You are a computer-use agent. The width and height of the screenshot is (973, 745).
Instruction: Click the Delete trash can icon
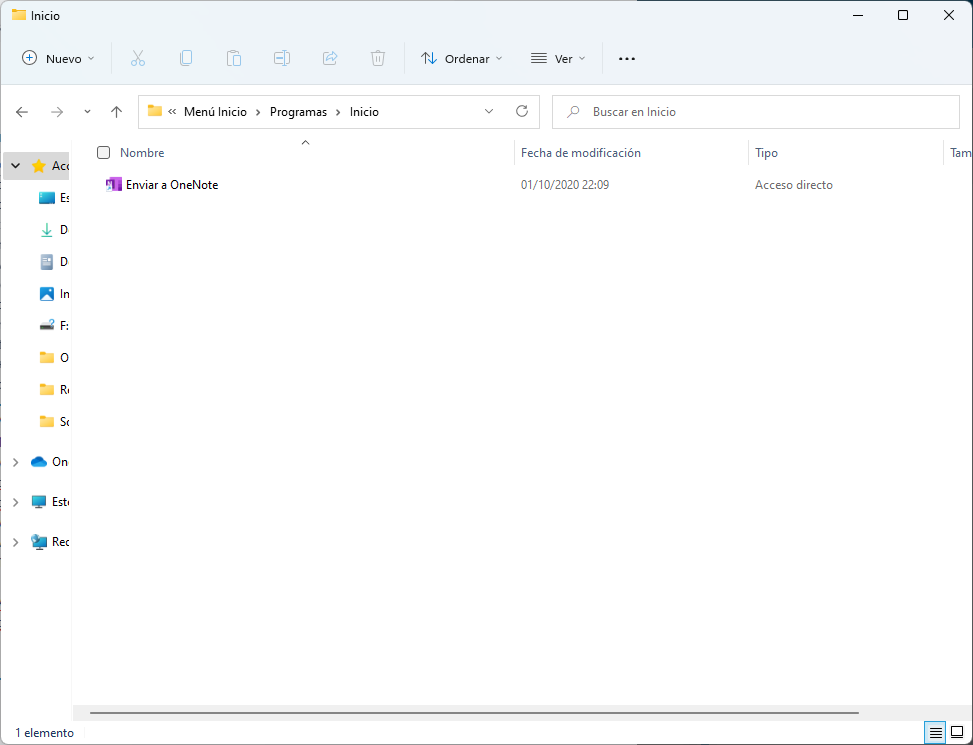[378, 58]
